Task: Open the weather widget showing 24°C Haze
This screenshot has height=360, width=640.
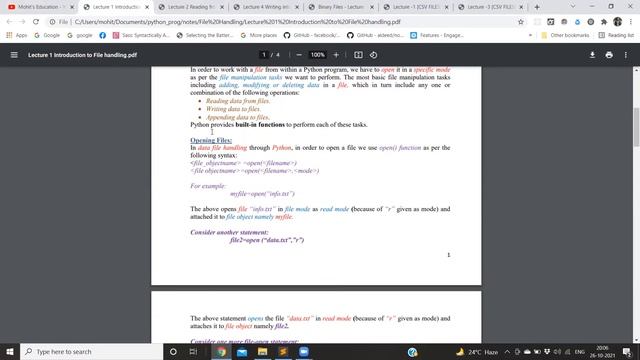Action: [478, 352]
